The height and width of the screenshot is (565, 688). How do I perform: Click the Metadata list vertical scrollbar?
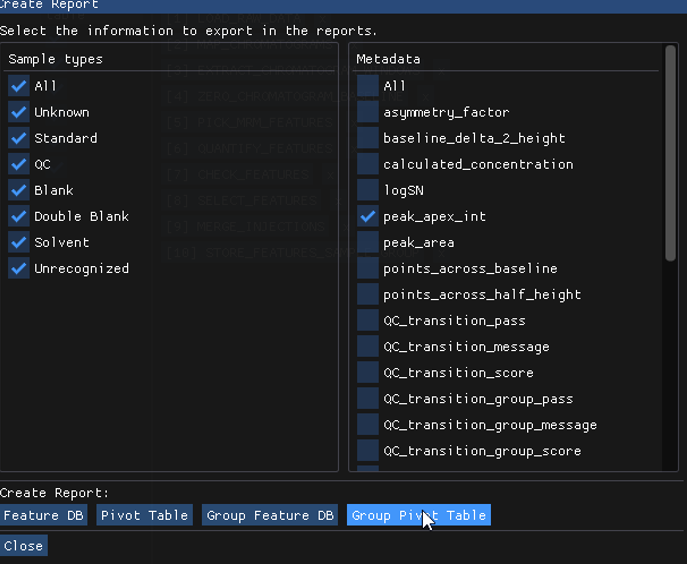[x=670, y=154]
